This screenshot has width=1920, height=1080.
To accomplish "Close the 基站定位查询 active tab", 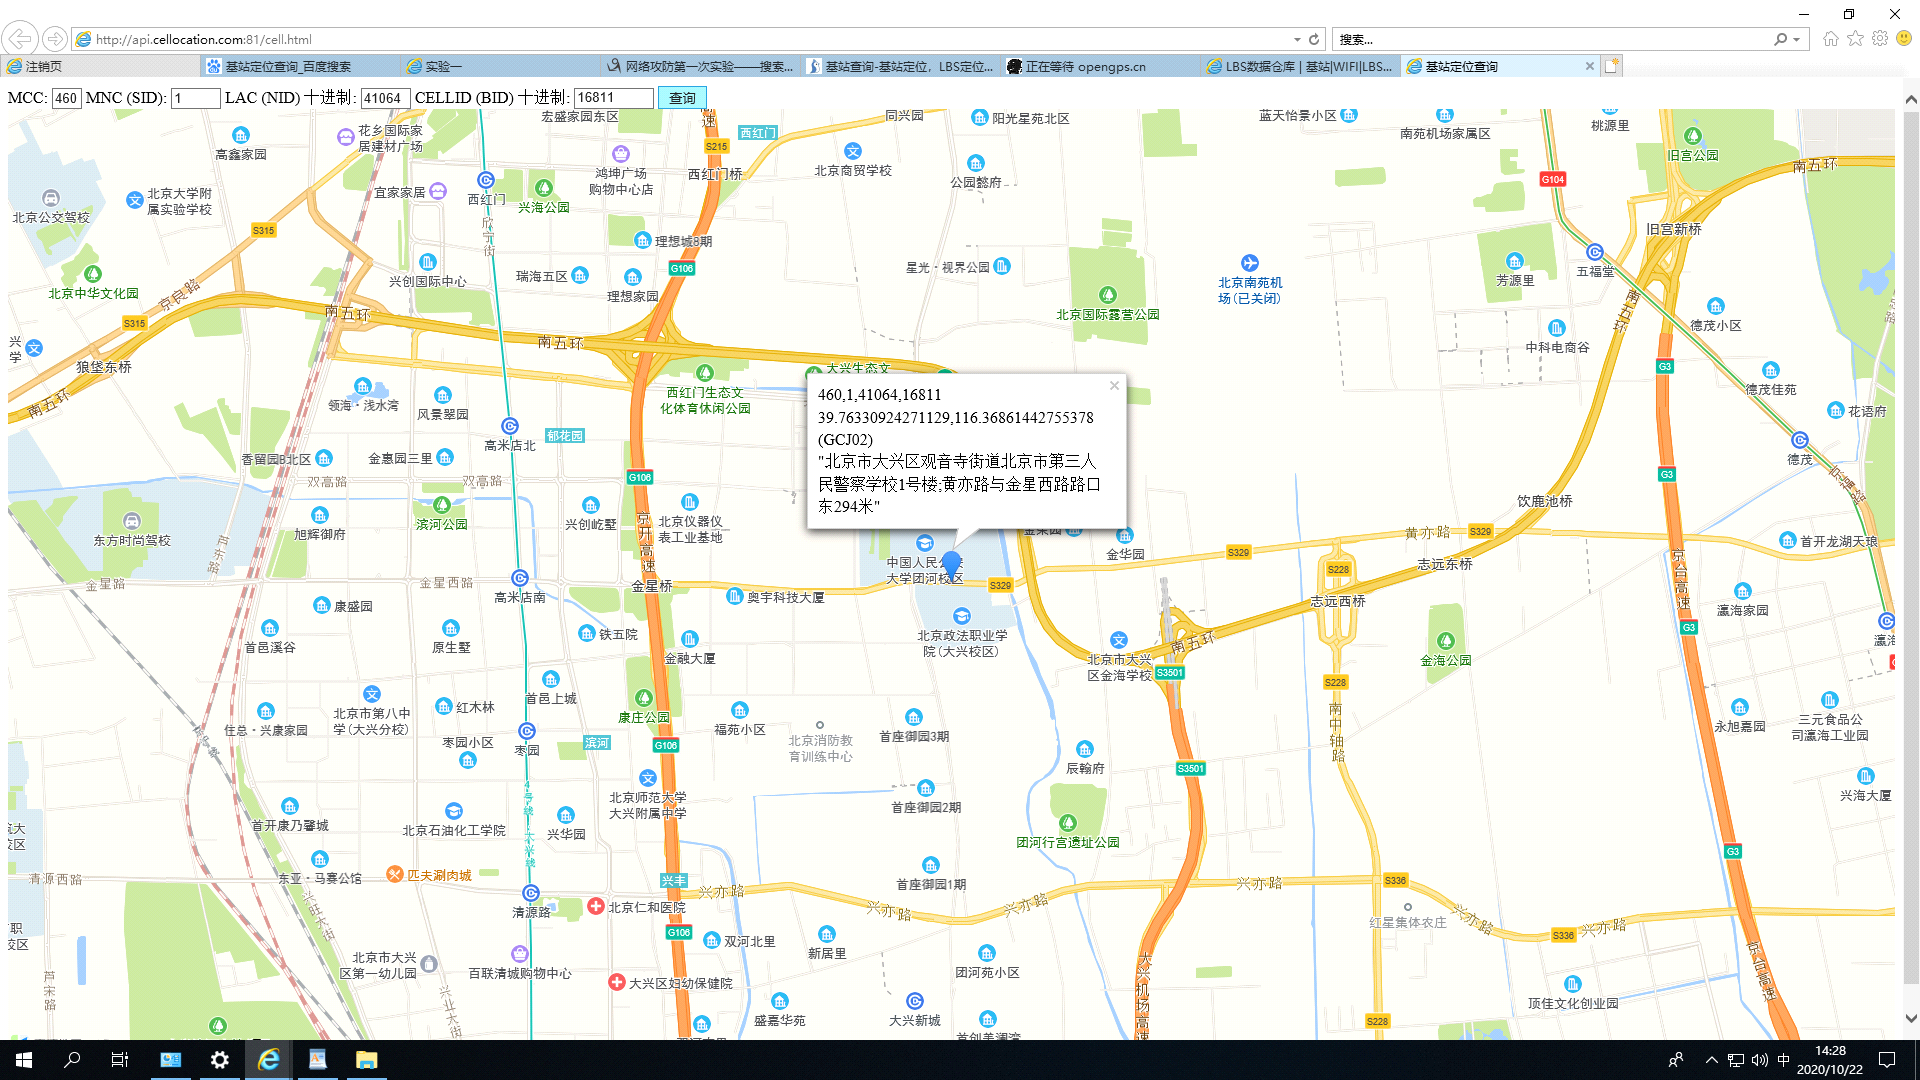I will [1590, 66].
